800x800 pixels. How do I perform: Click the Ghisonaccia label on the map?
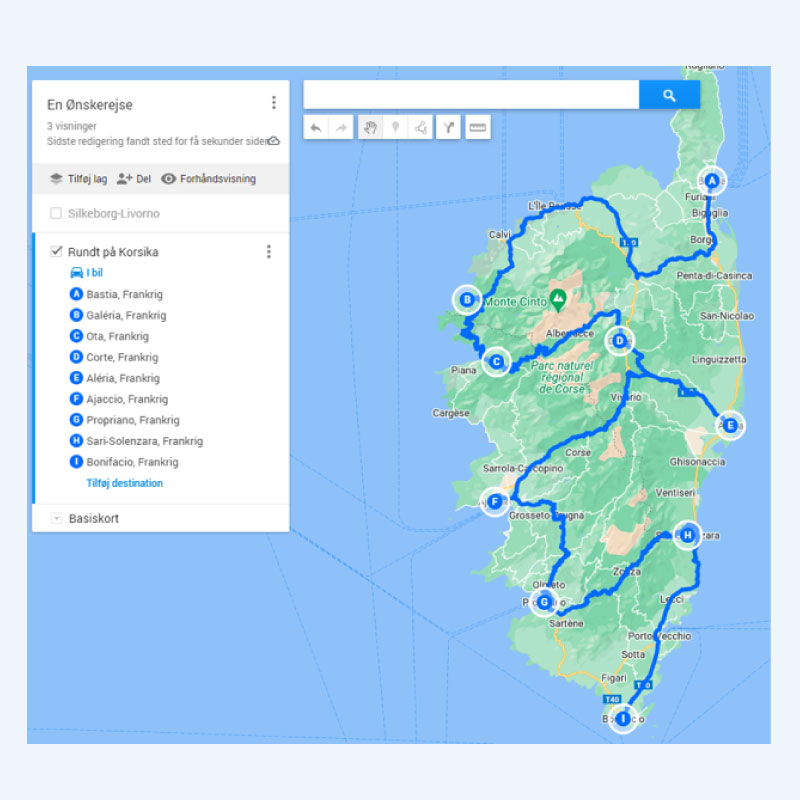(x=697, y=461)
